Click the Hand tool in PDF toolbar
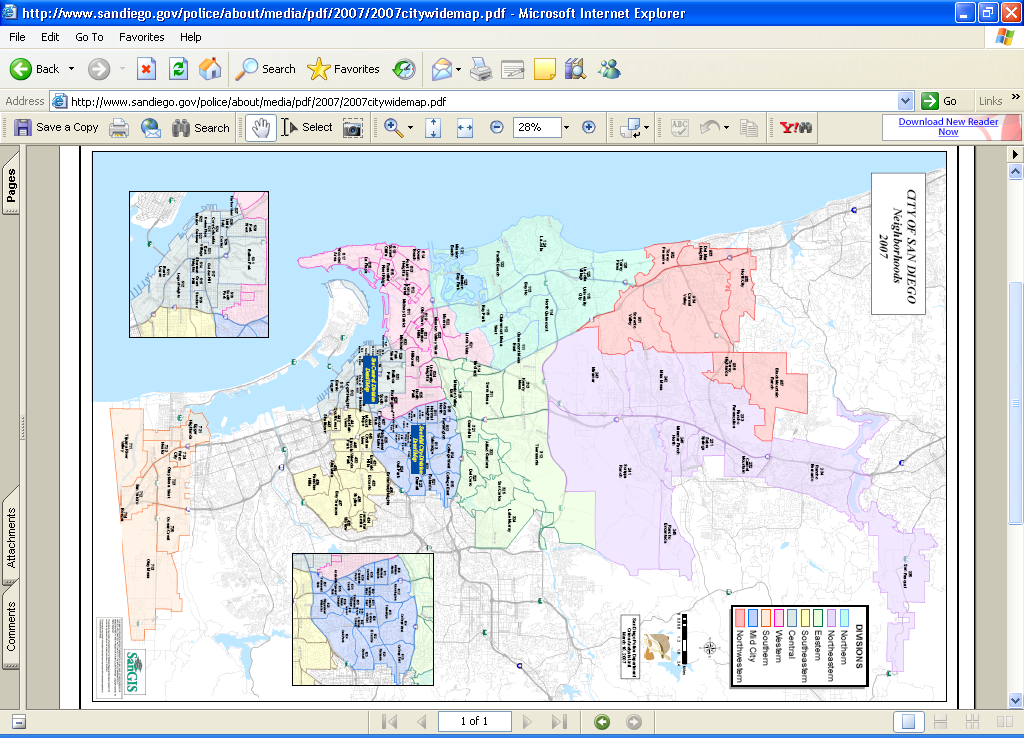The height and width of the screenshot is (738, 1024). (261, 128)
